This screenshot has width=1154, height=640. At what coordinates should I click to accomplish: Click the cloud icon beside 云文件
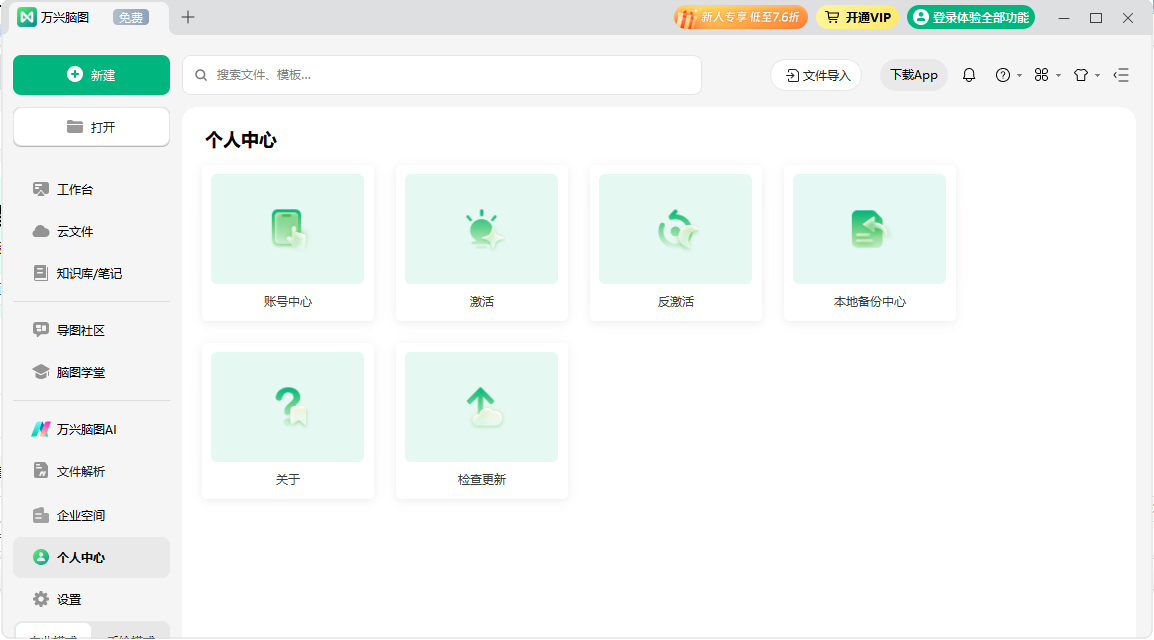click(40, 231)
